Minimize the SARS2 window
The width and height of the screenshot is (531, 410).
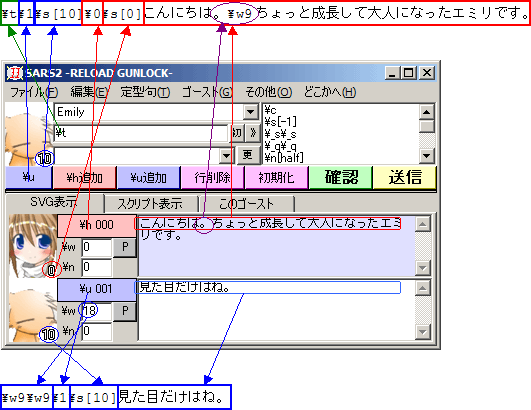pos(392,73)
